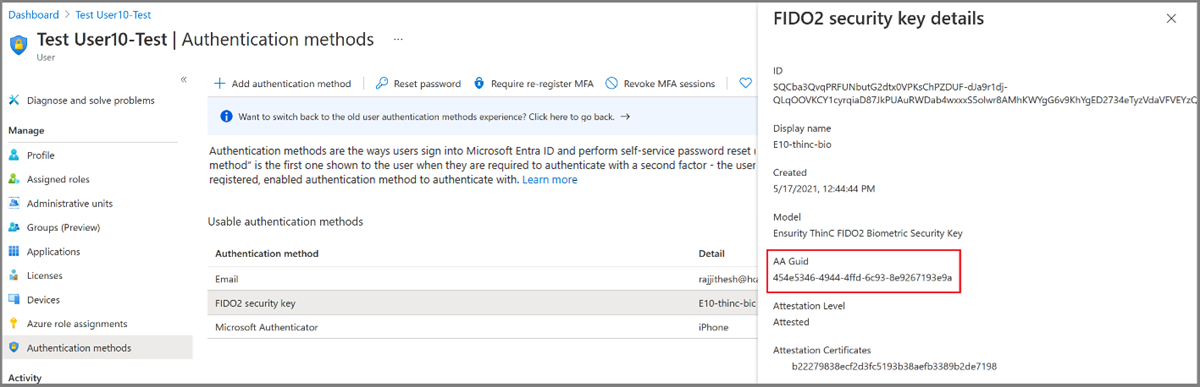Image resolution: width=1200 pixels, height=387 pixels.
Task: Open Applications in sidebar
Action: (x=54, y=251)
